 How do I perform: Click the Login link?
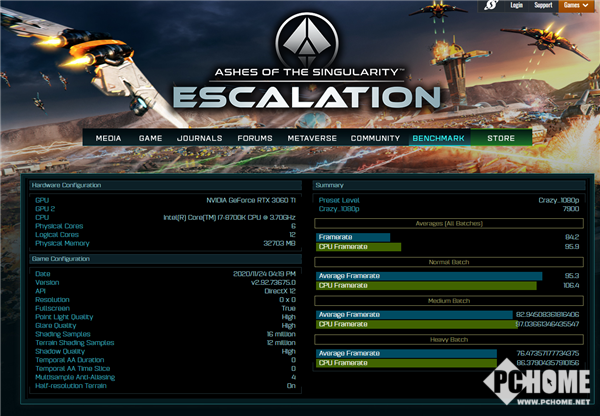[516, 6]
